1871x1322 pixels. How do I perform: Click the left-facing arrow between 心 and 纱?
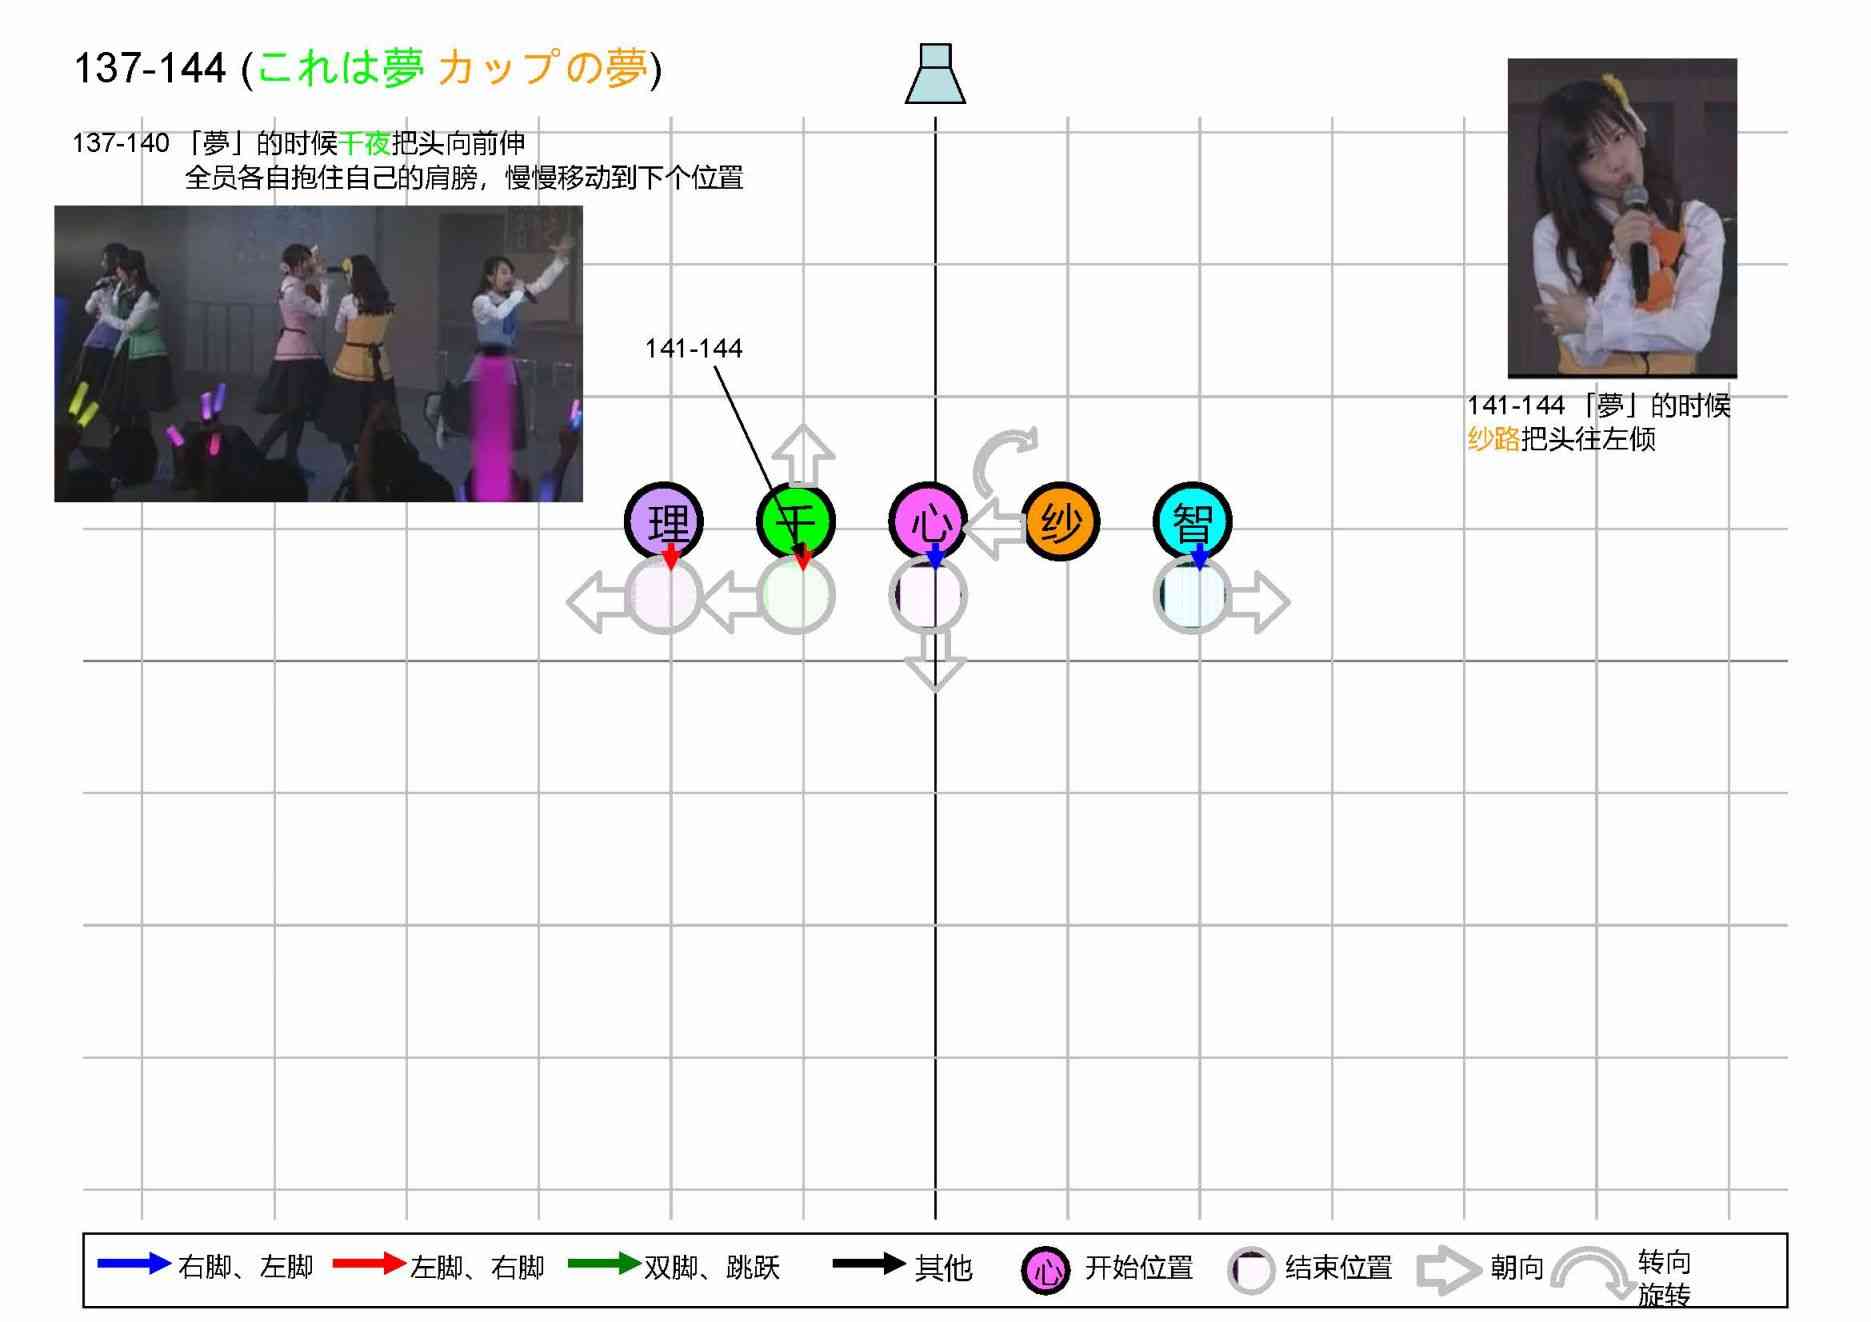click(x=995, y=530)
